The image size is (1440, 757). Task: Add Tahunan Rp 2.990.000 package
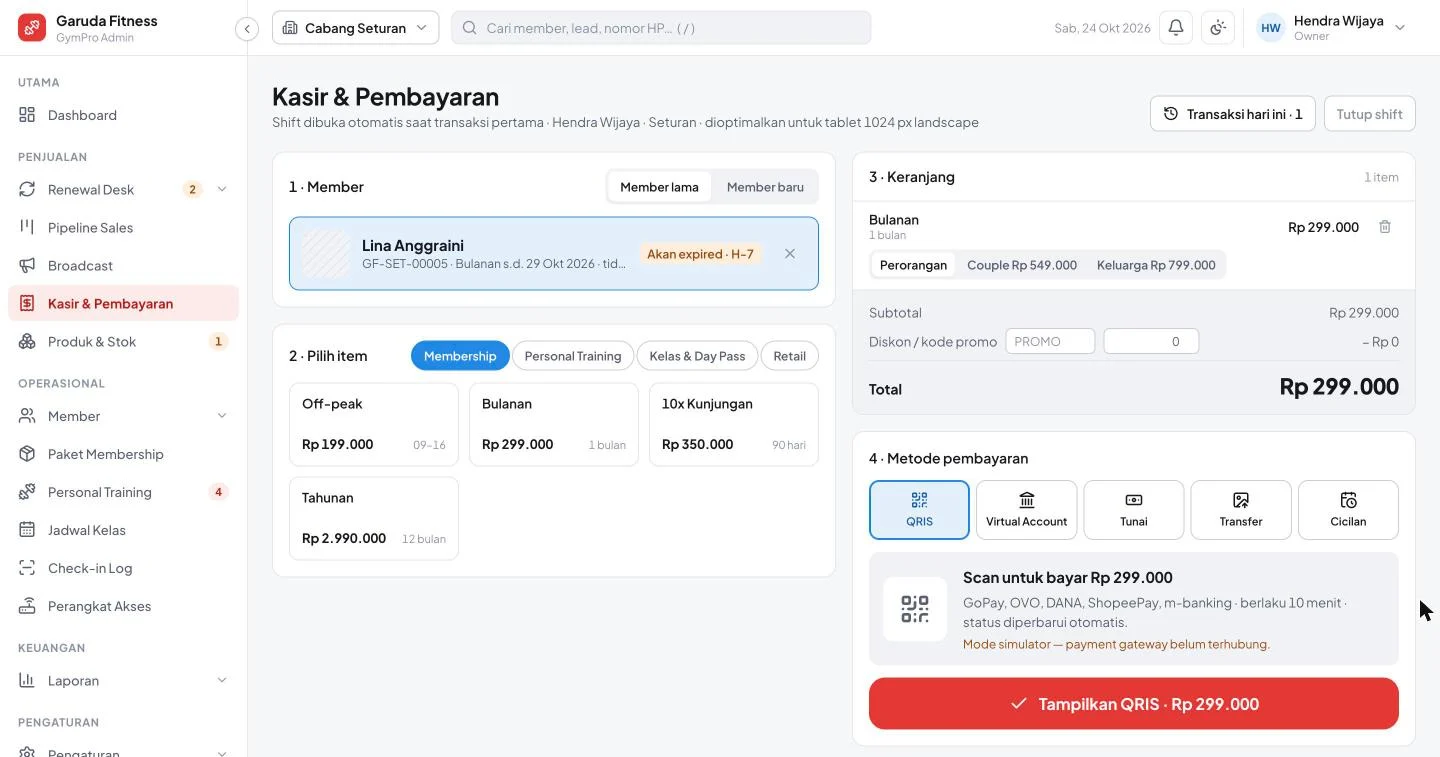coord(374,518)
